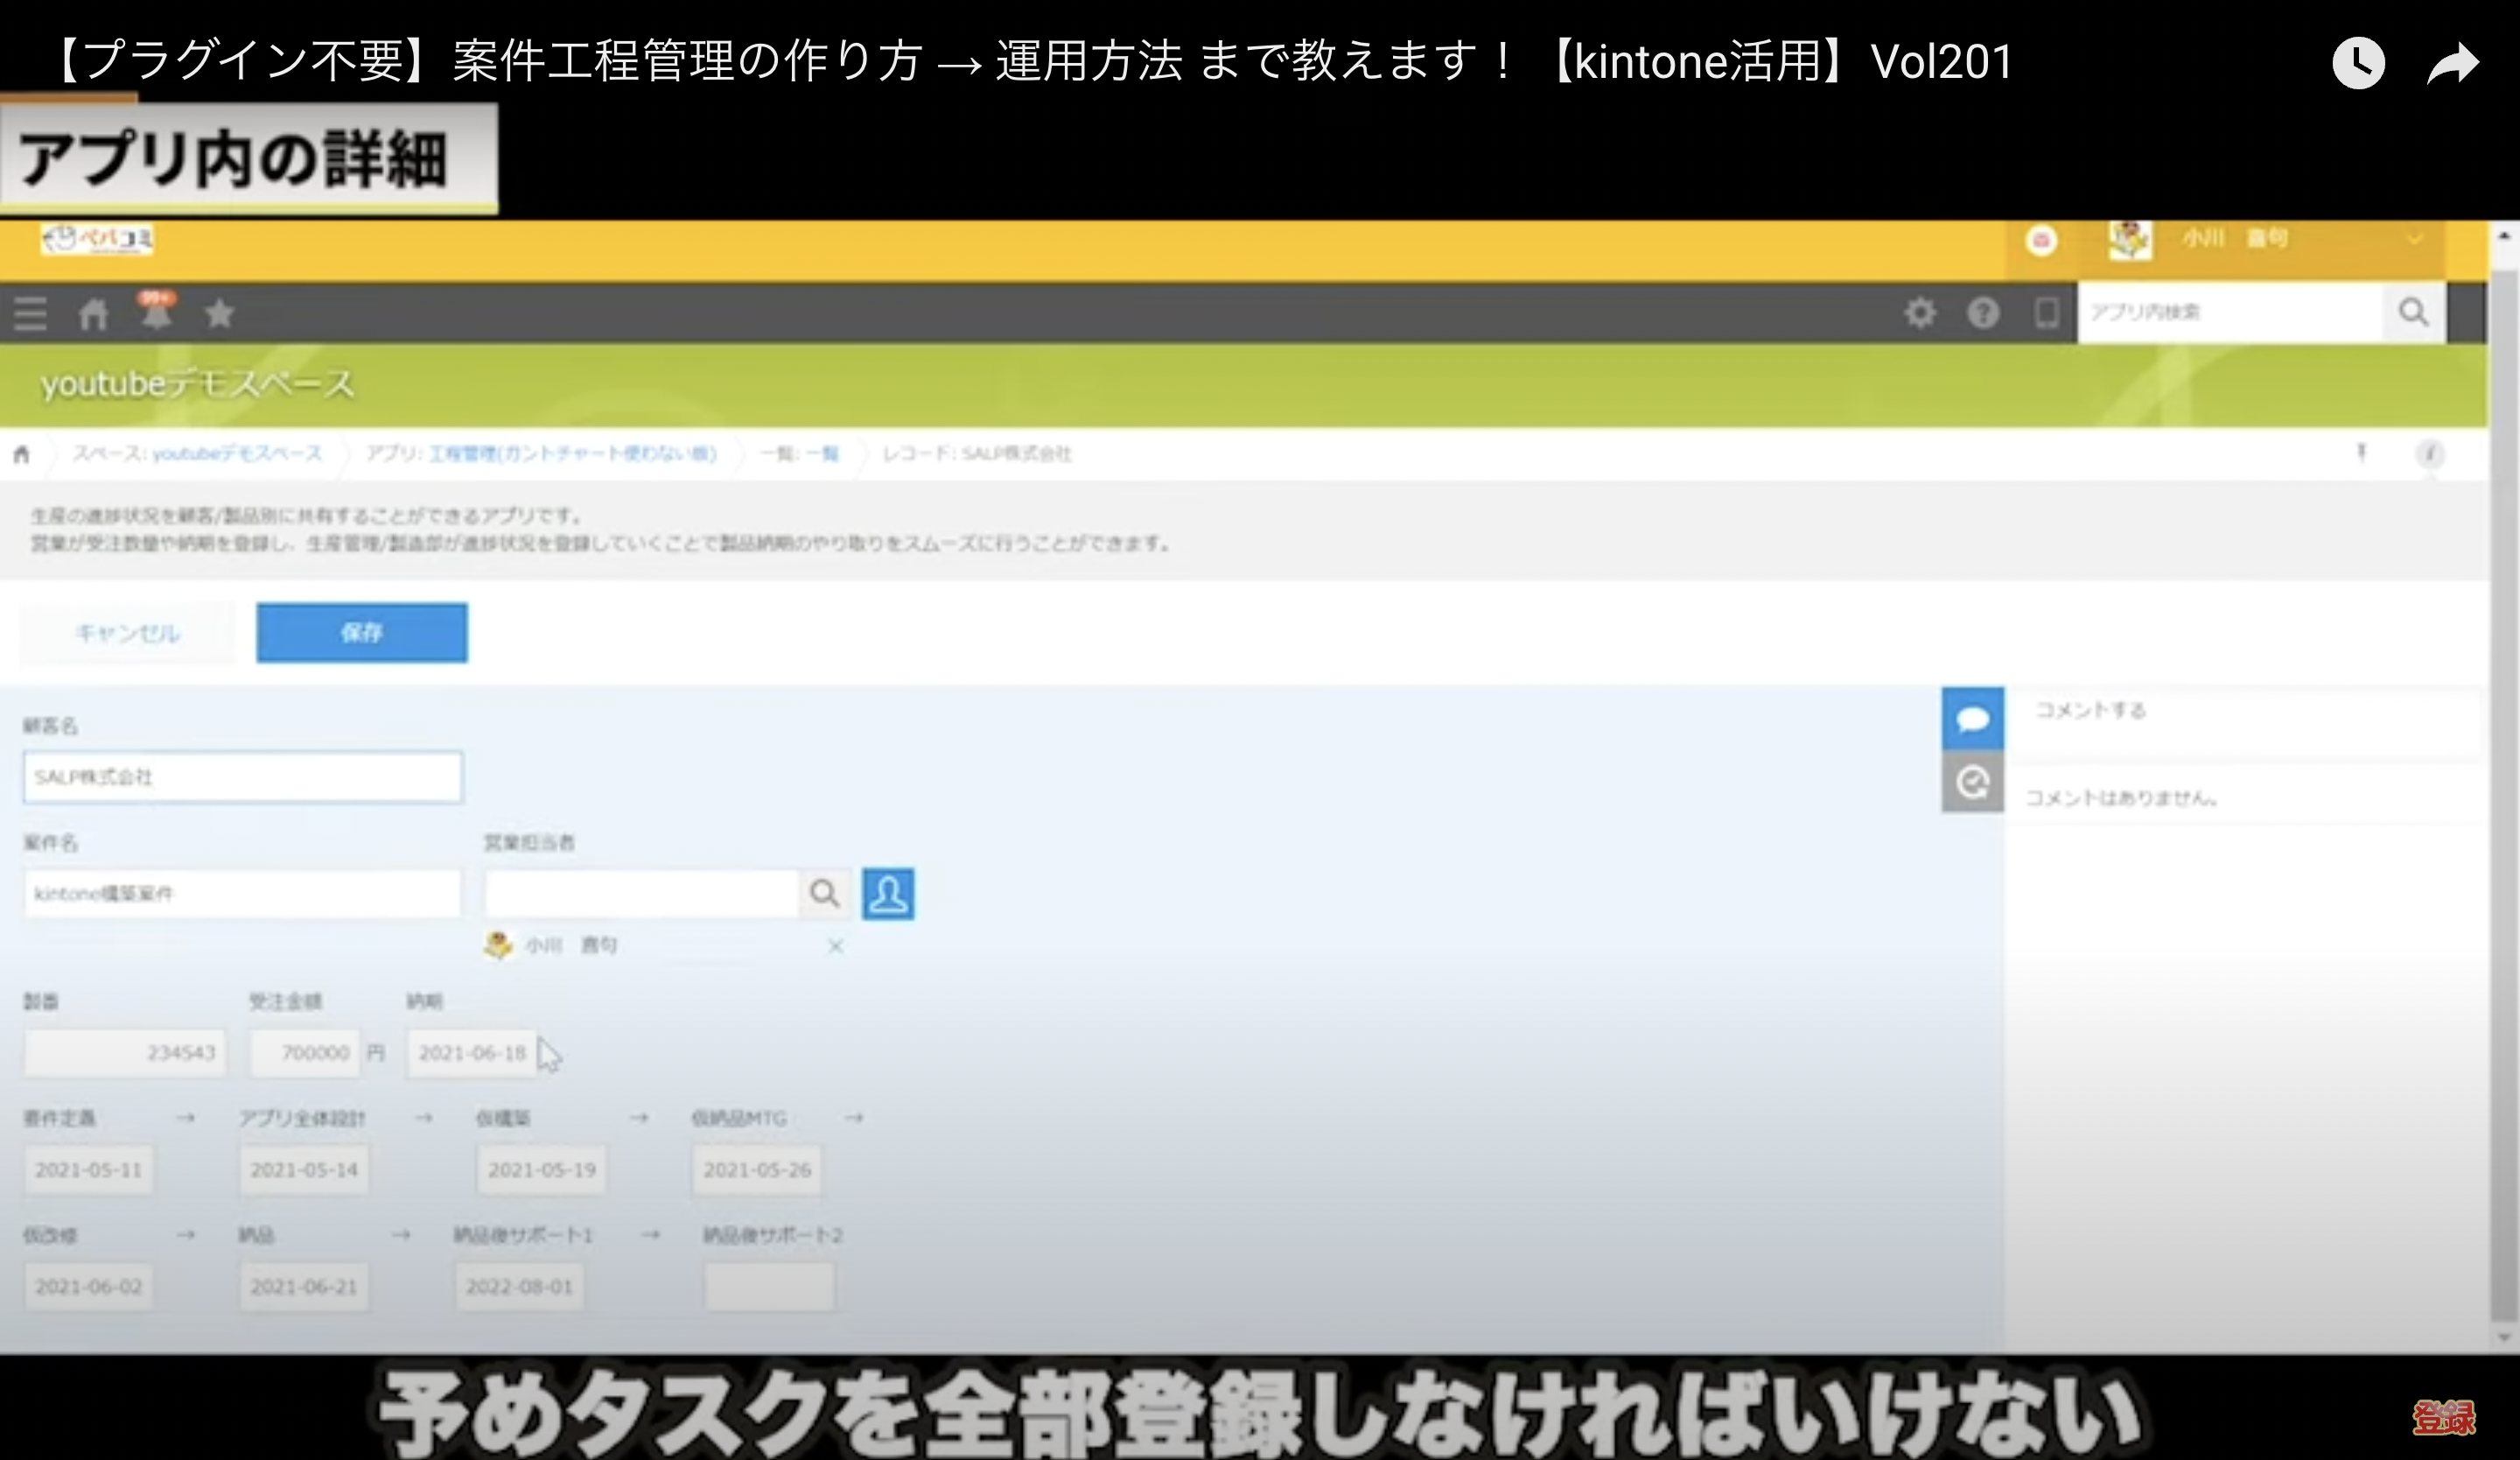The width and height of the screenshot is (2520, 1460).
Task: Expand the user account dropdown arrow
Action: (2415, 239)
